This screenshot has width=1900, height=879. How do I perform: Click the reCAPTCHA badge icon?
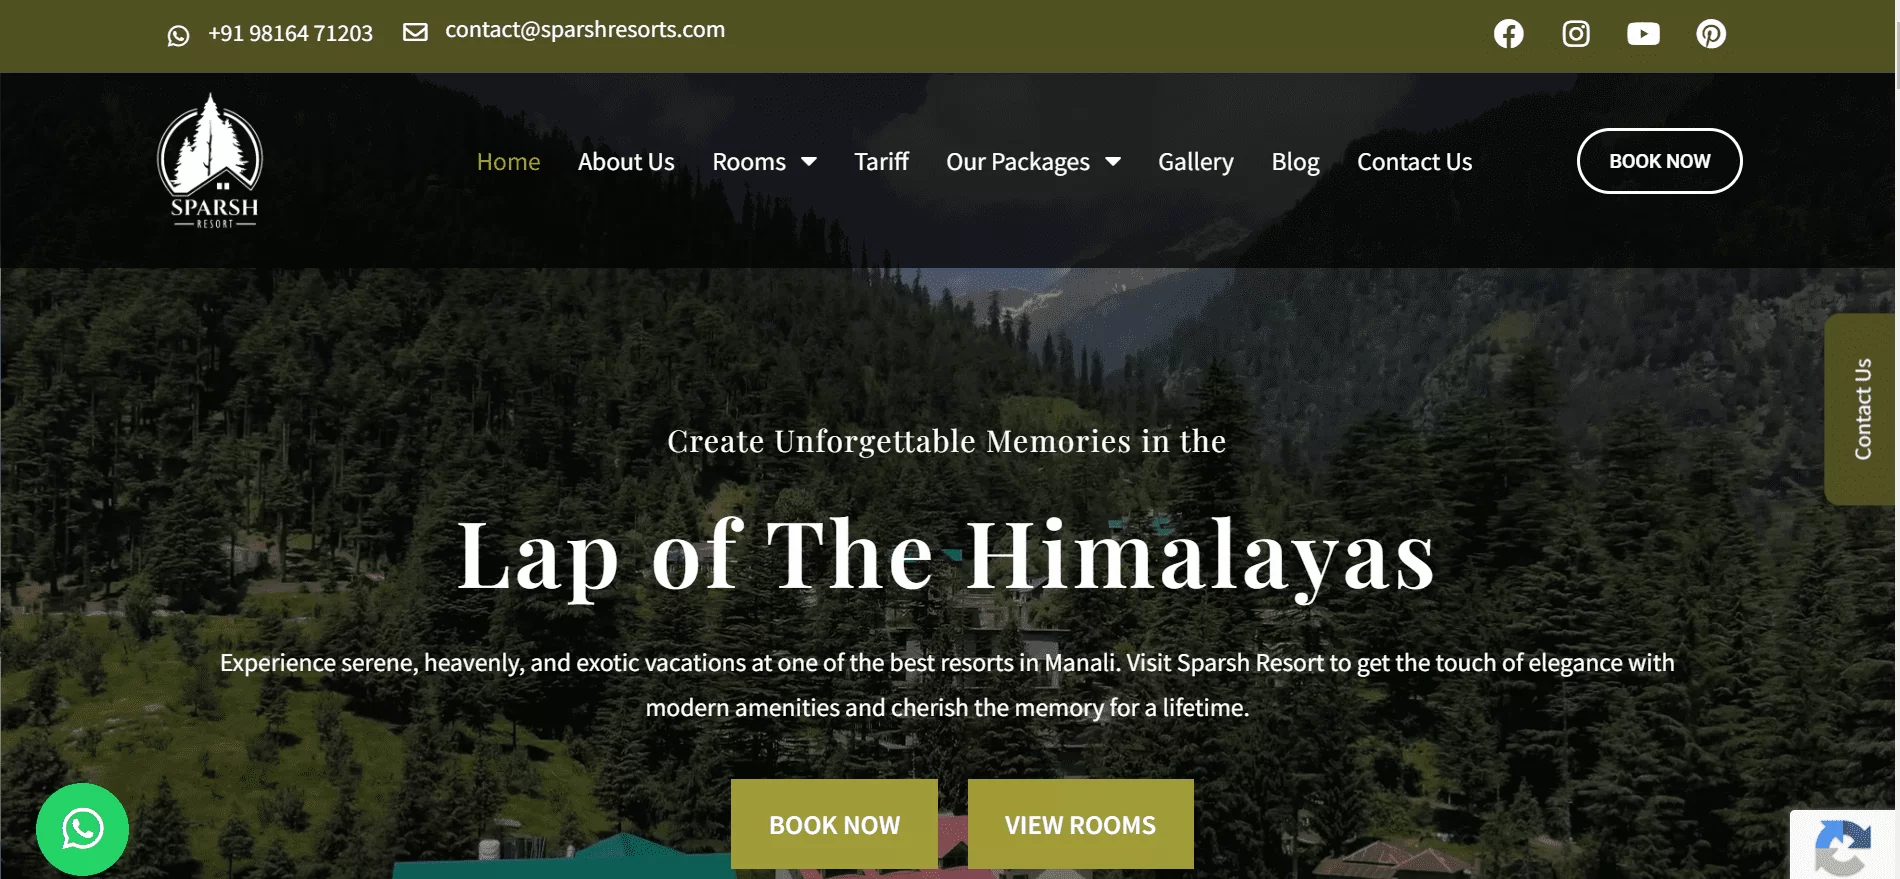(1843, 846)
